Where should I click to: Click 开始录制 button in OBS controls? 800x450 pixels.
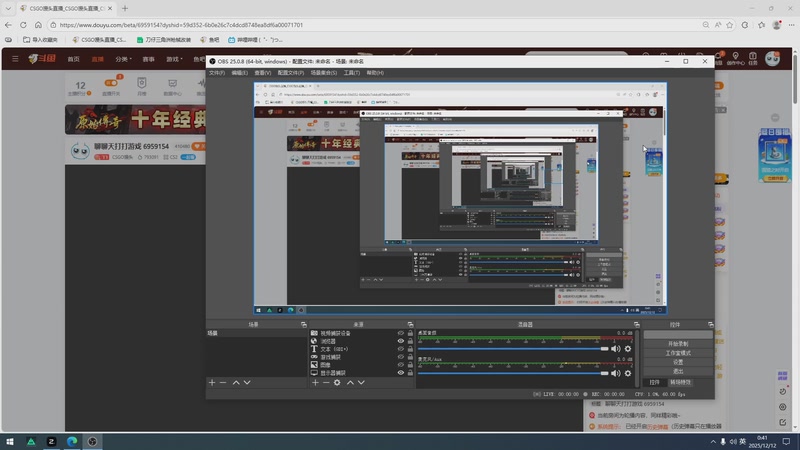(678, 344)
